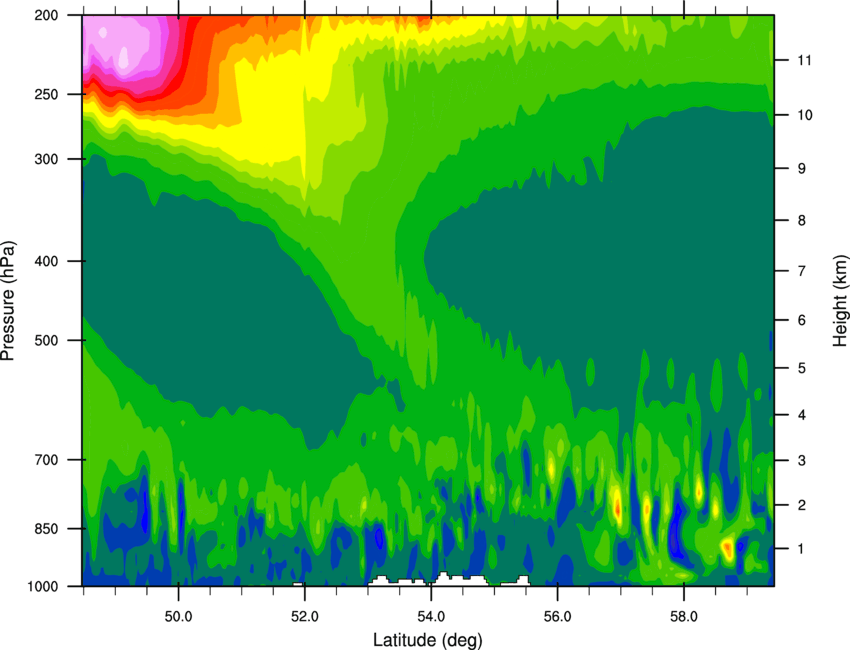
Task: Select the 250 pressure tick label
Action: [x=46, y=94]
